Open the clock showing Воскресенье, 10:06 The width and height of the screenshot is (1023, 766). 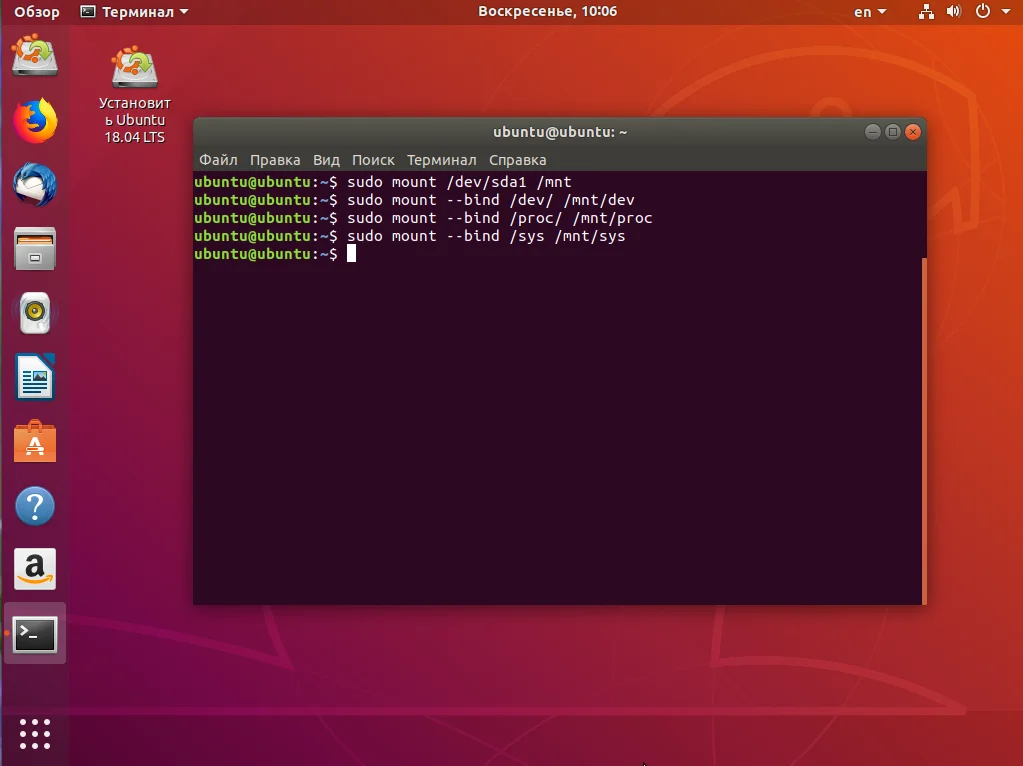tap(547, 12)
